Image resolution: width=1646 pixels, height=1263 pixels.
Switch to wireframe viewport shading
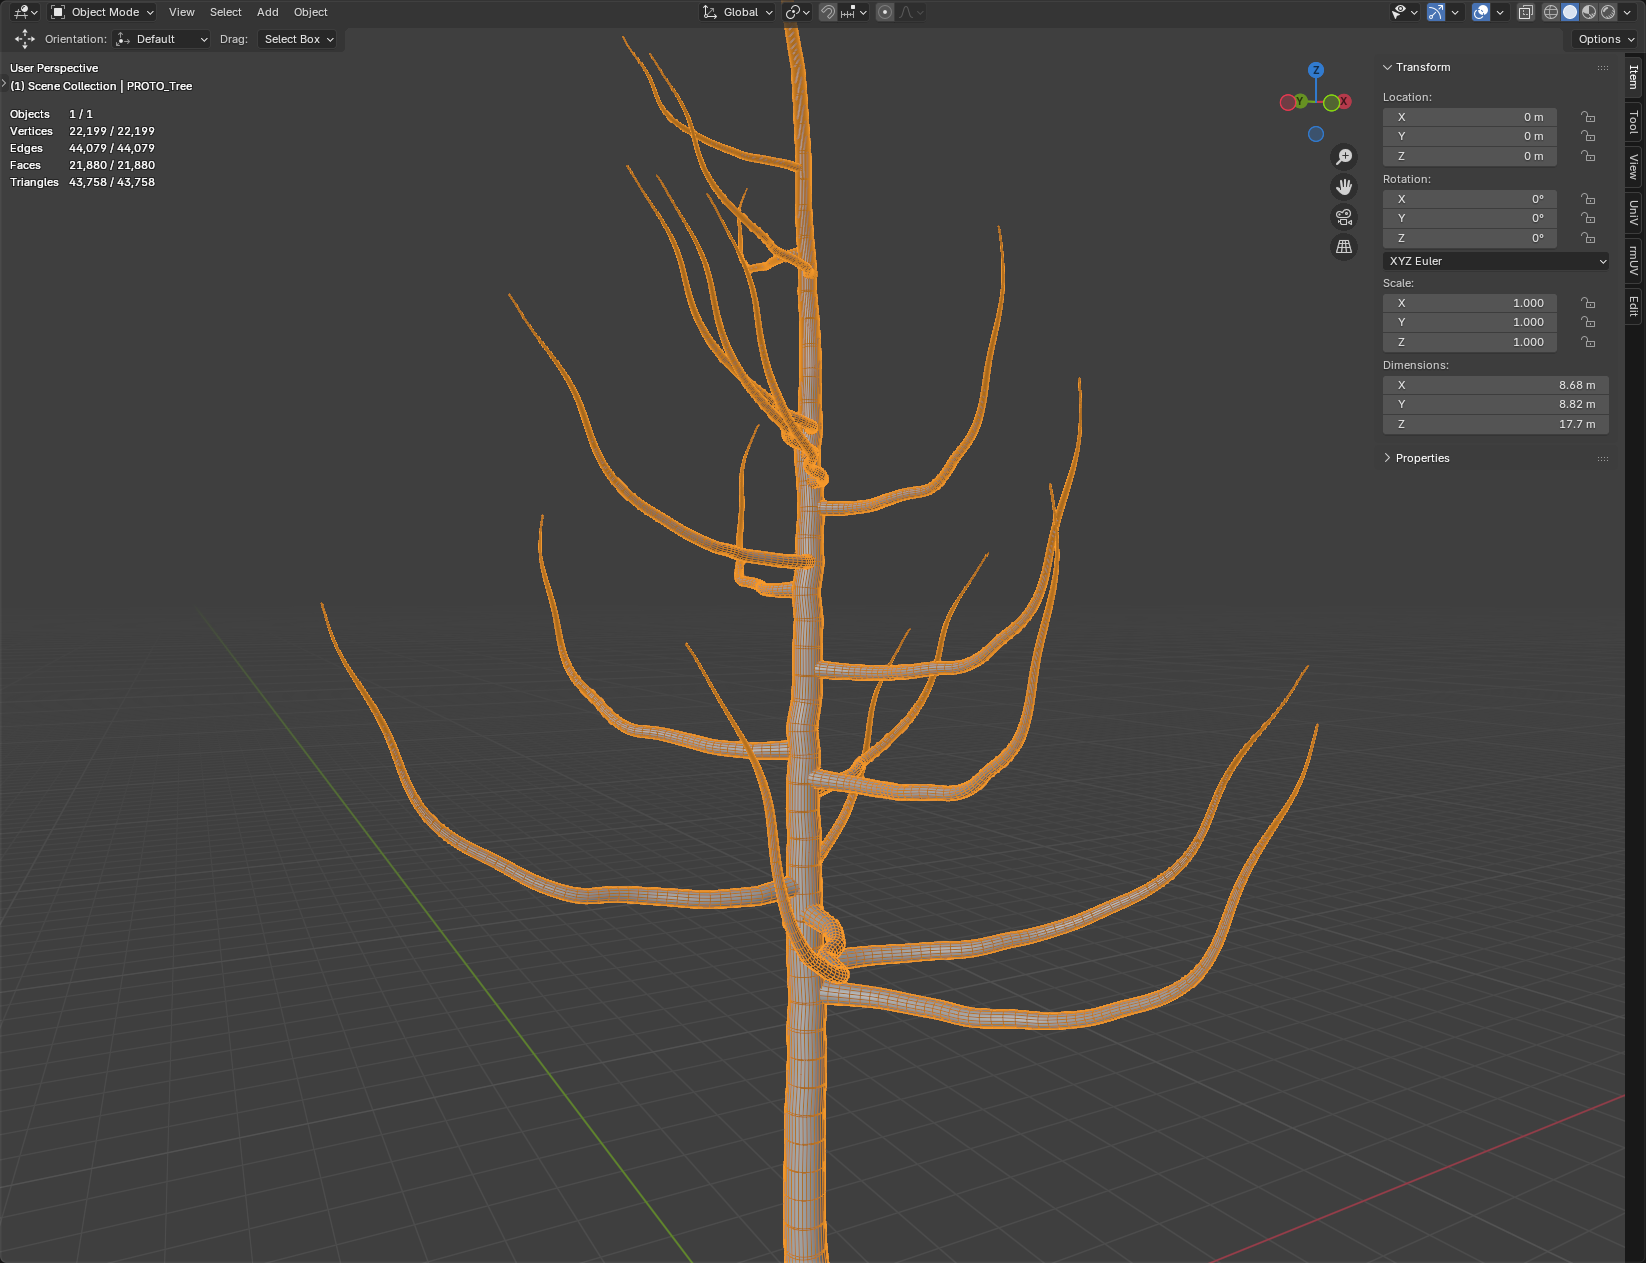coord(1551,12)
